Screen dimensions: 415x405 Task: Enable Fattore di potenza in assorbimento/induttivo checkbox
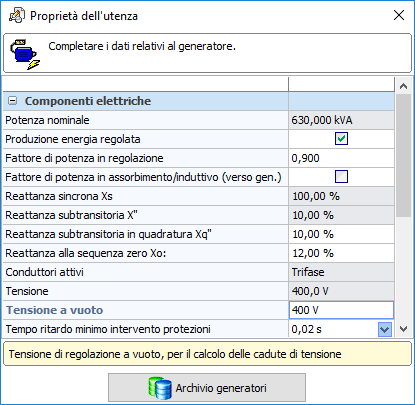point(341,177)
